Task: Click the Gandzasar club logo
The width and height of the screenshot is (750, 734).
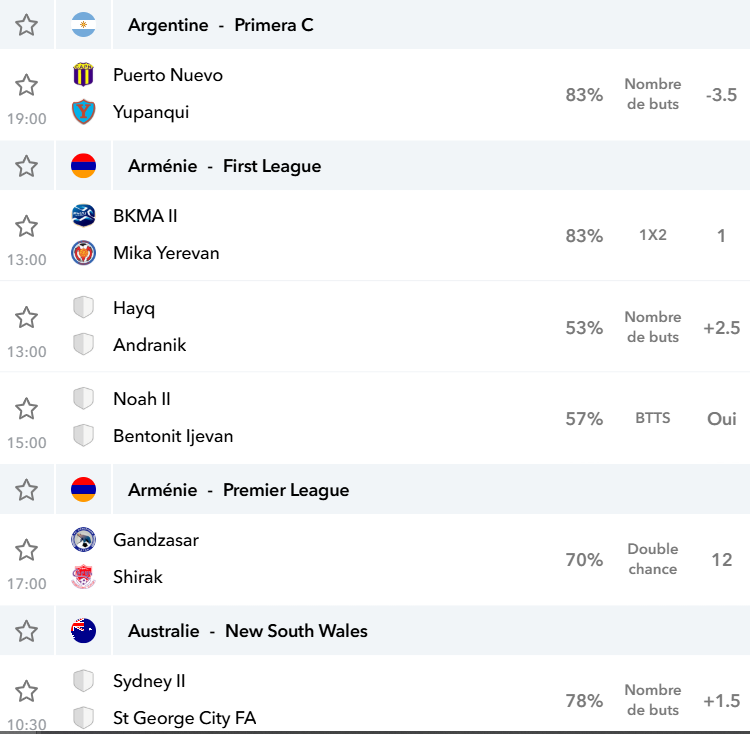Action: (x=83, y=540)
